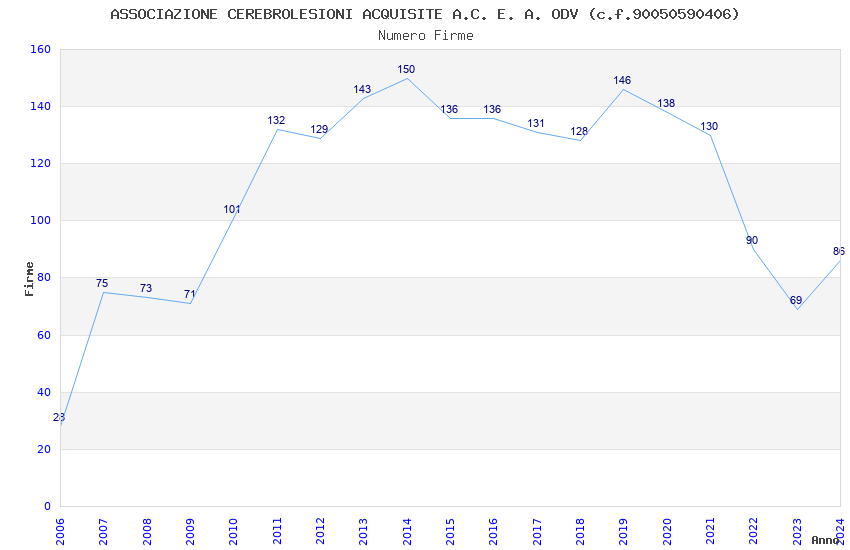Viewport: 850px width, 550px height.
Task: Click the 80 y-axis tick label
Action: click(44, 277)
